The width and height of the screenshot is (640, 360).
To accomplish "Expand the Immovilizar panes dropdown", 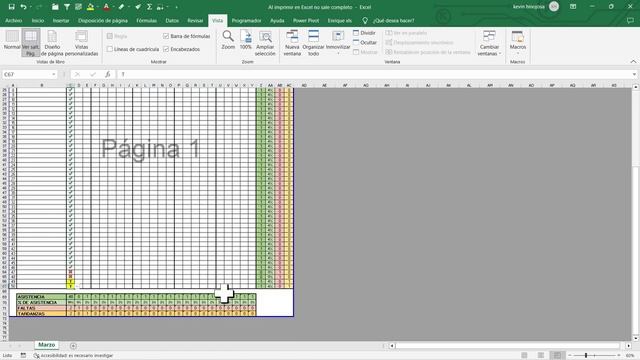I will click(x=338, y=53).
